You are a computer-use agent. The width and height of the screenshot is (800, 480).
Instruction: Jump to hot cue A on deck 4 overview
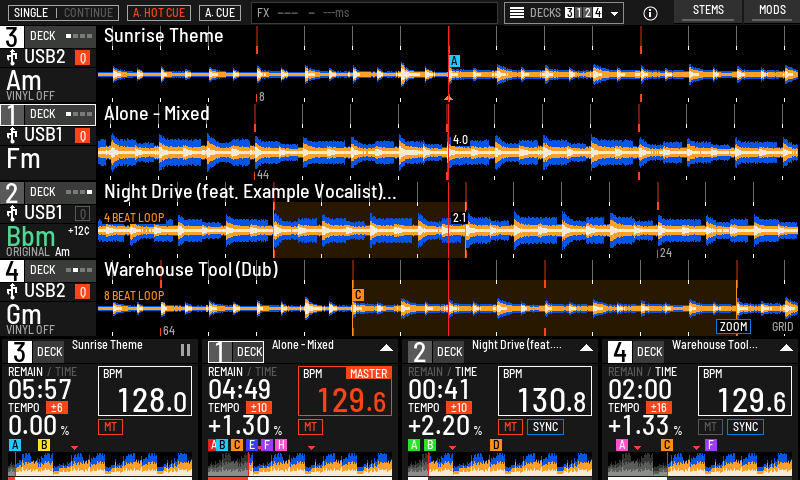point(622,445)
